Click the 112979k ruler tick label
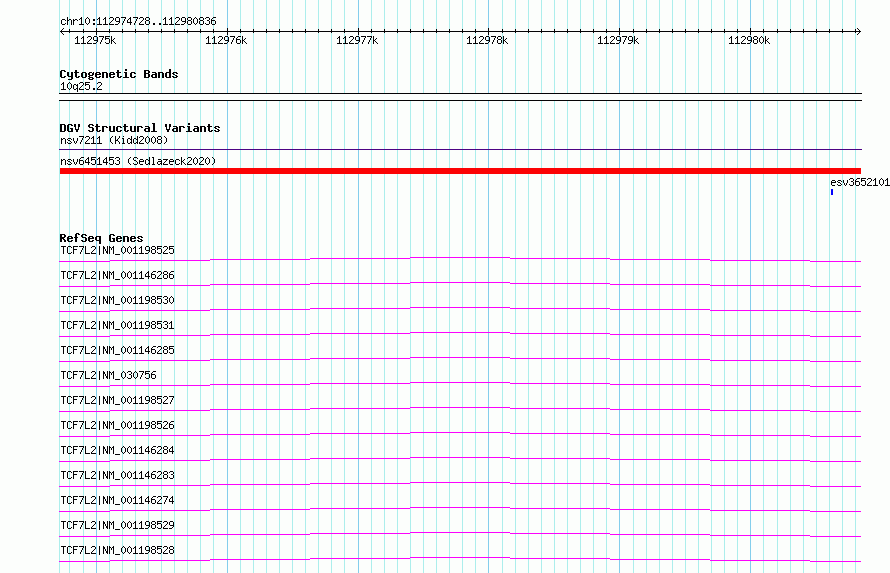The height and width of the screenshot is (573, 890). 618,40
